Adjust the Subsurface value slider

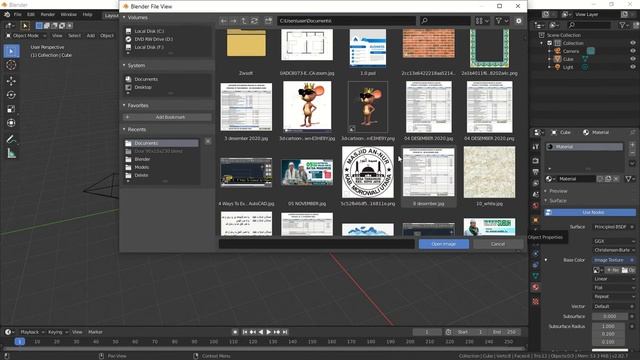(x=610, y=316)
